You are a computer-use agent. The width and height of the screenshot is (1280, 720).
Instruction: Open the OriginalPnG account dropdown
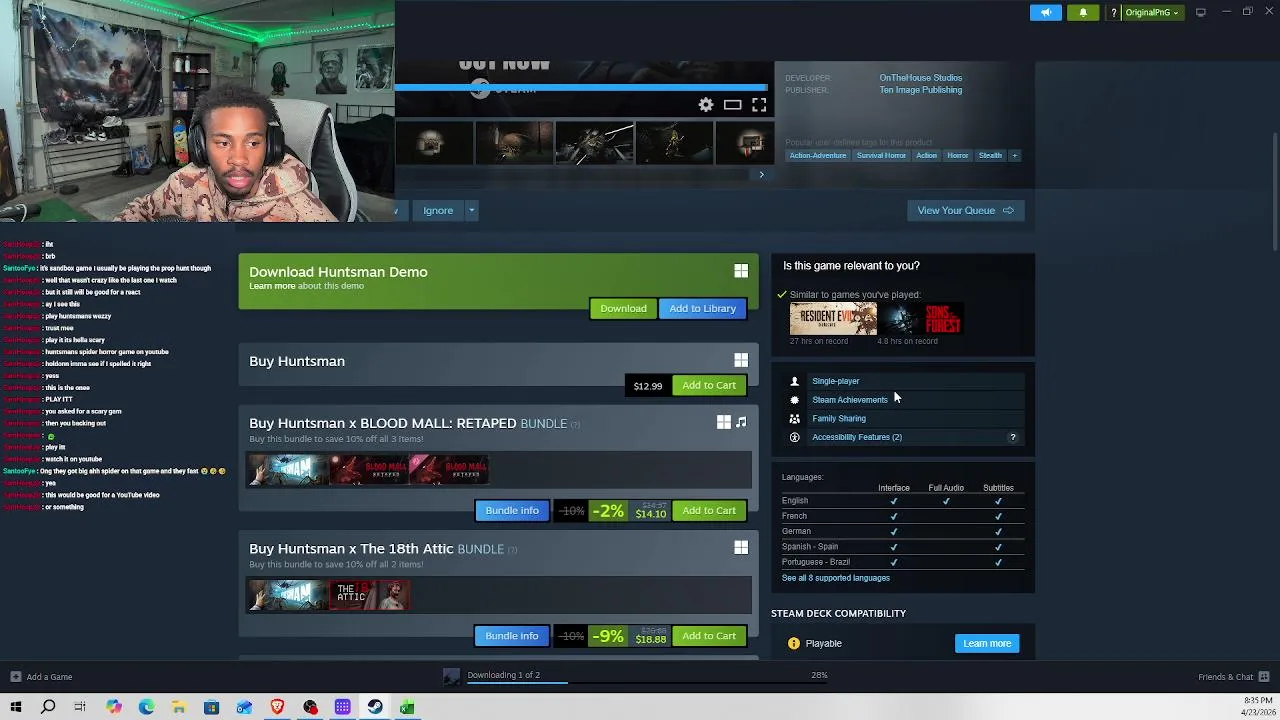pyautogui.click(x=1151, y=12)
